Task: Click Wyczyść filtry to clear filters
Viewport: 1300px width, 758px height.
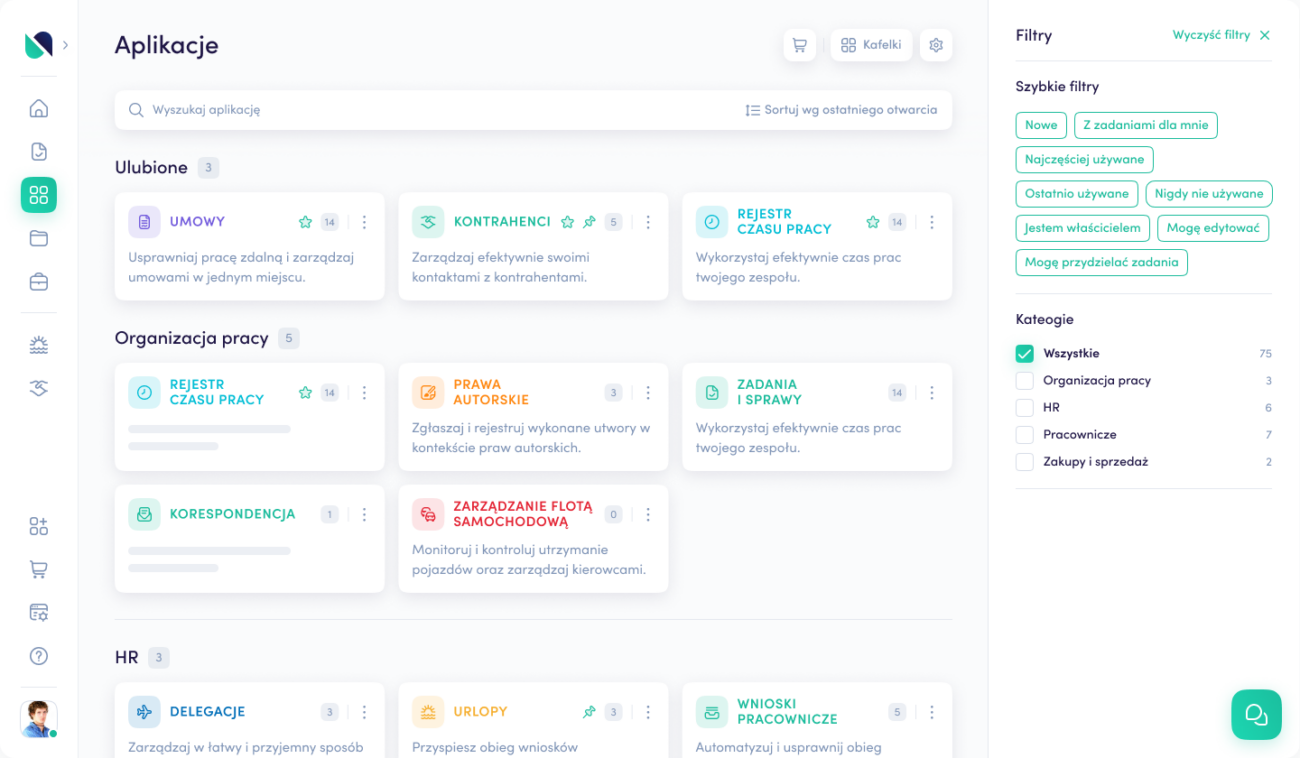Action: (x=1211, y=35)
